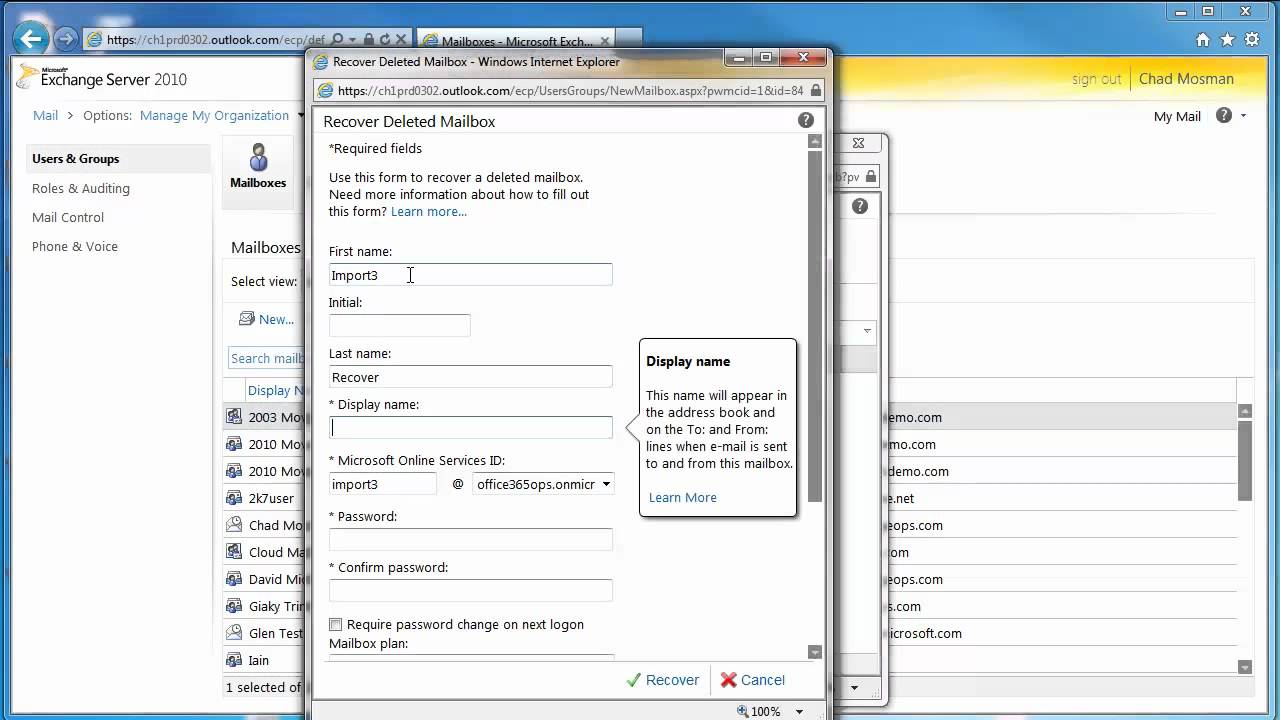
Task: Open browser Tools gear icon
Action: 1250,40
